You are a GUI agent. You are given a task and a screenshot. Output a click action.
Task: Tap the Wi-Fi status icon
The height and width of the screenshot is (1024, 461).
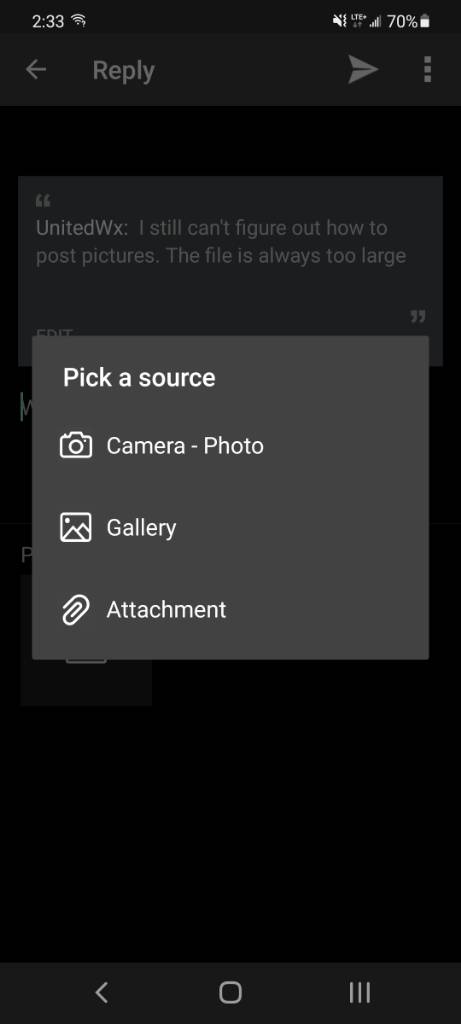click(78, 21)
